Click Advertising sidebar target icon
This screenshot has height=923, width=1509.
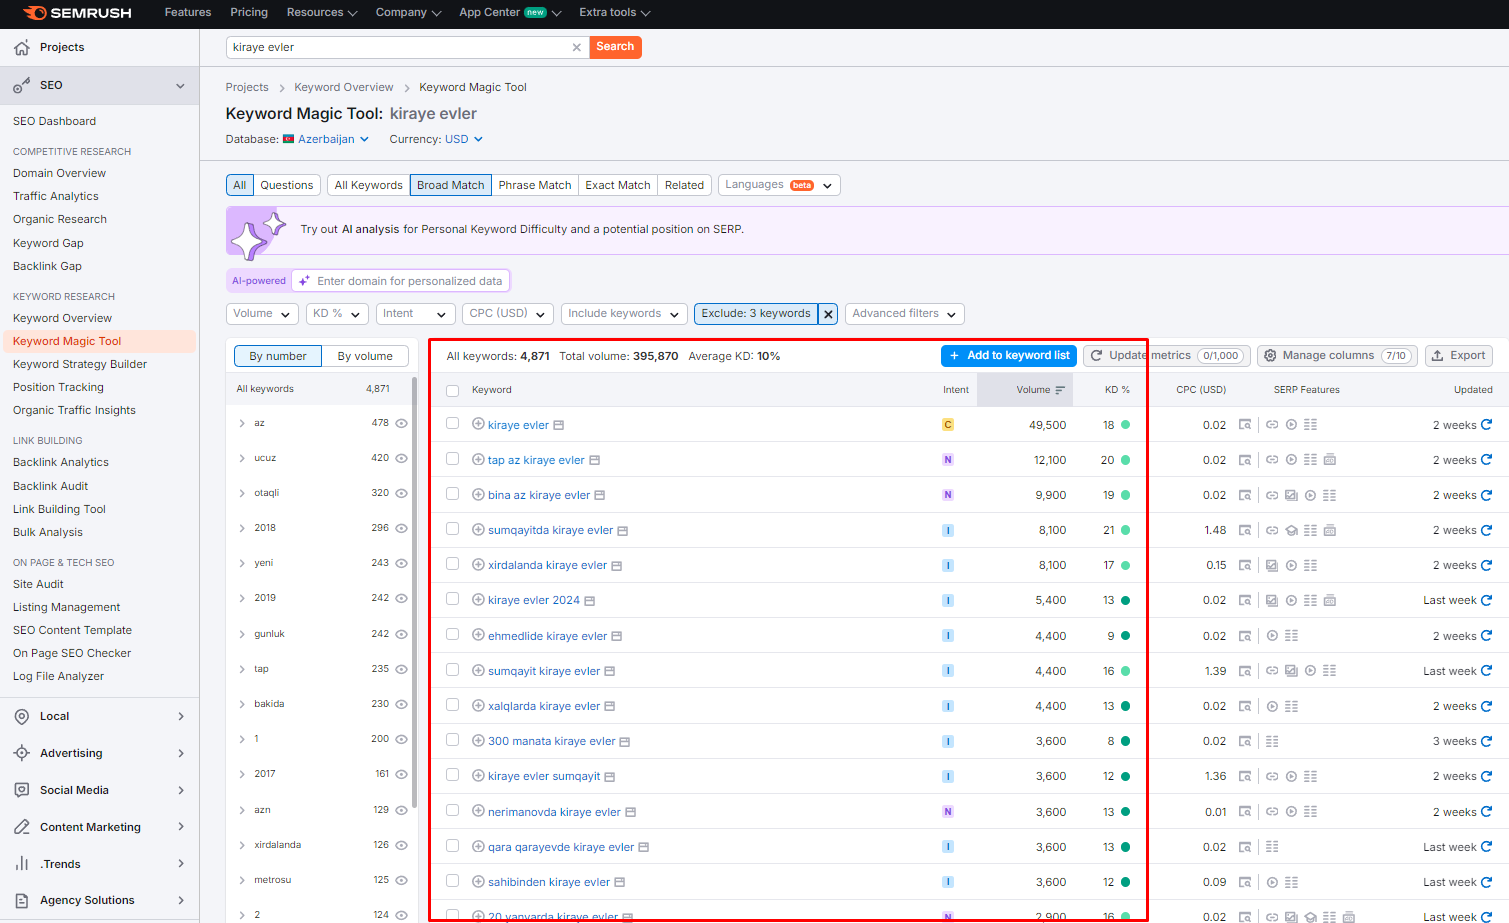point(21,753)
